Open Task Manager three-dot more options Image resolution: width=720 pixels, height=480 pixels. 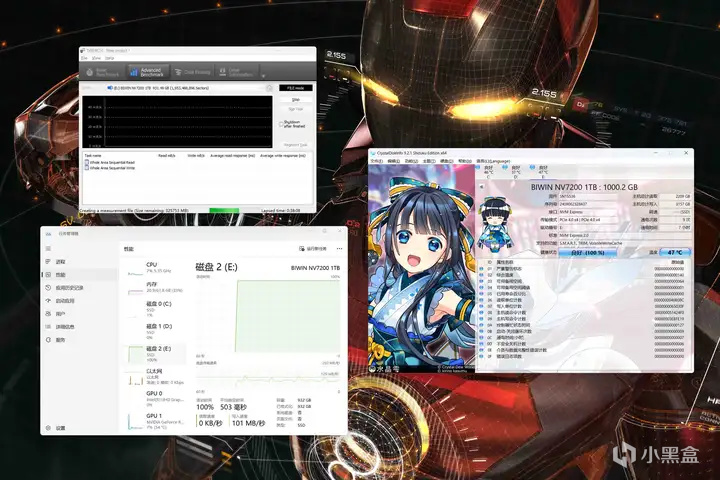point(339,248)
